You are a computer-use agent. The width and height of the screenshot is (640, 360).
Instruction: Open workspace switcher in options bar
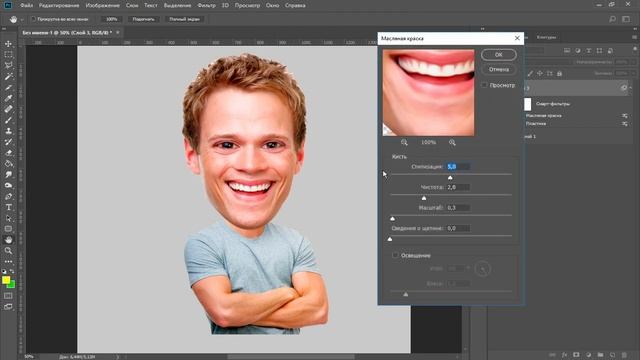pyautogui.click(x=626, y=19)
